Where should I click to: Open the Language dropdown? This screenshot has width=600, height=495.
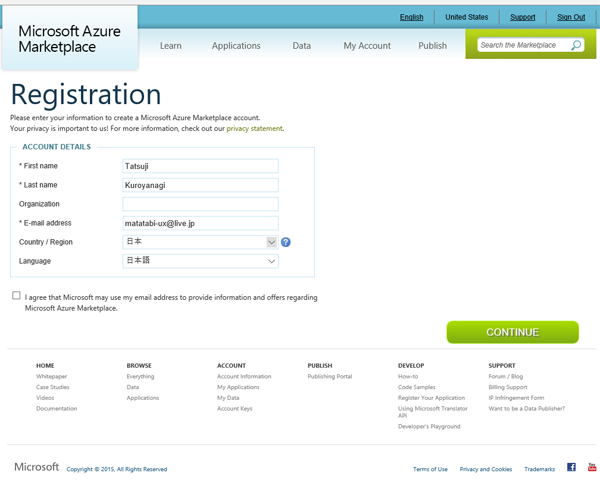point(201,261)
